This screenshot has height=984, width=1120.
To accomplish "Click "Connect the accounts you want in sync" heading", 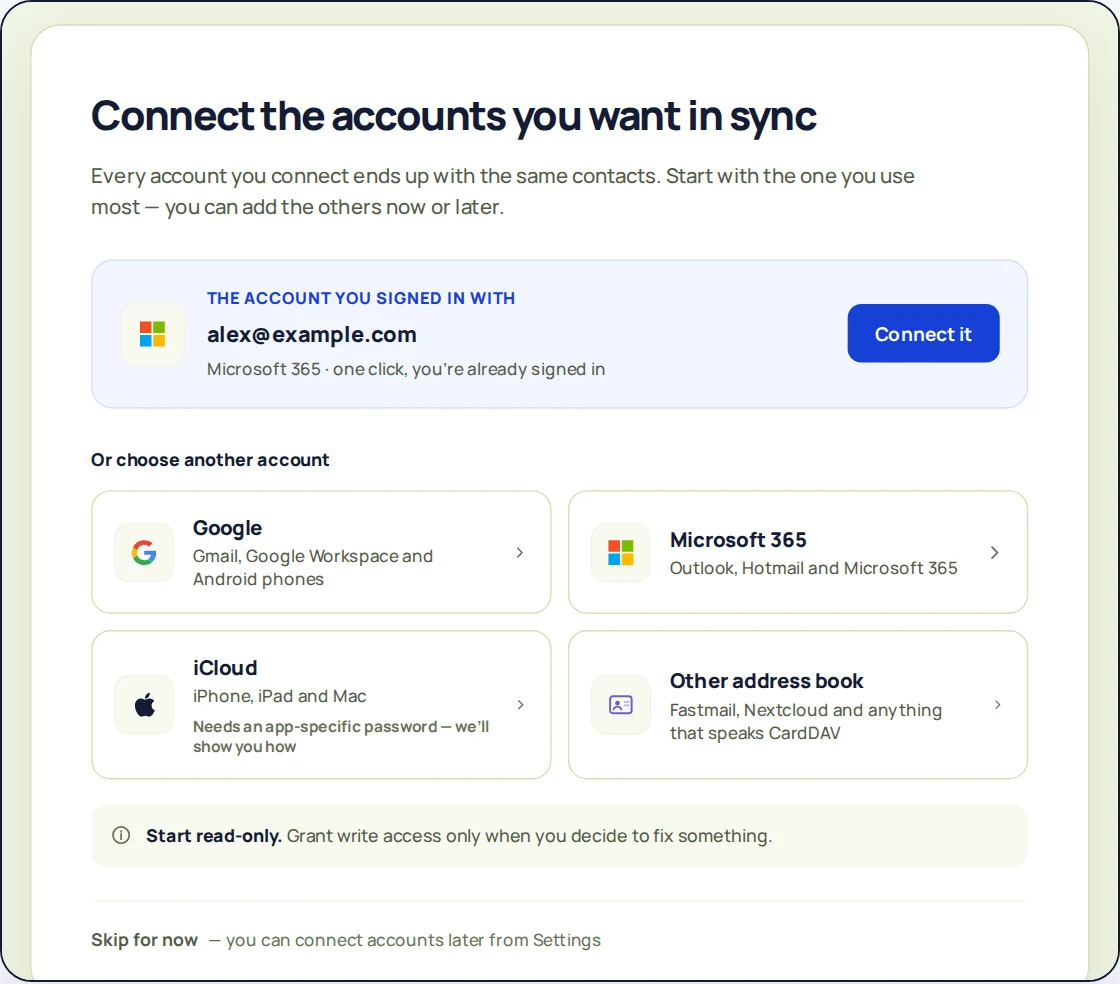I will (454, 117).
